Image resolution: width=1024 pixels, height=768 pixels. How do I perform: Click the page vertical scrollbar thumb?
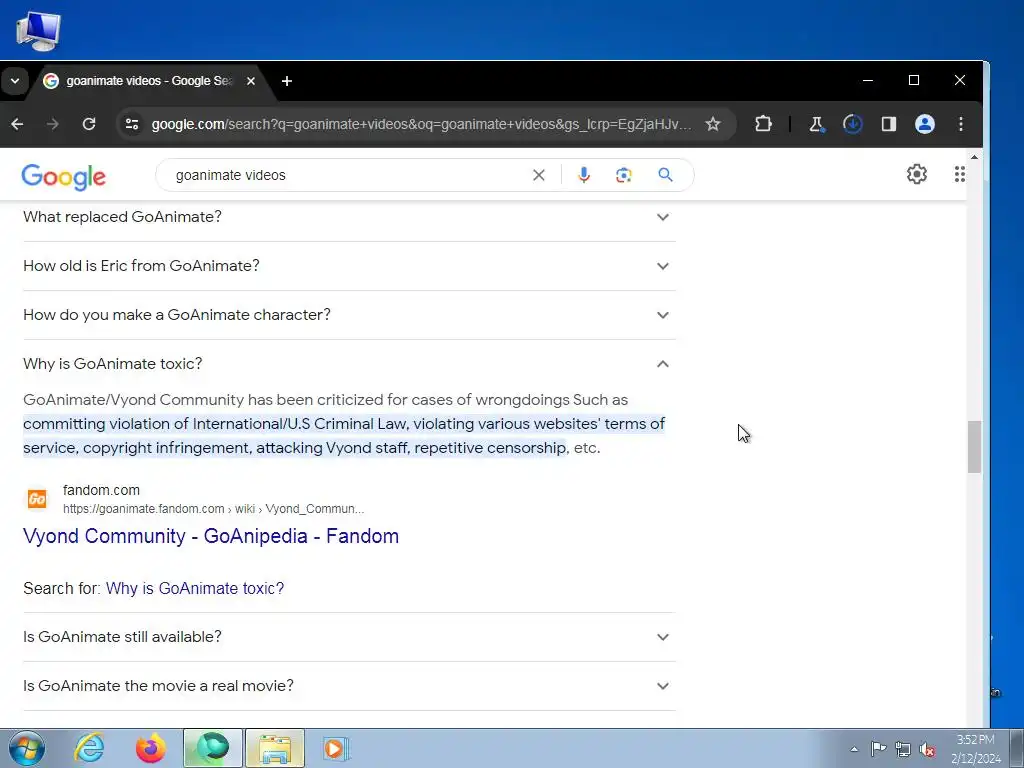point(974,447)
